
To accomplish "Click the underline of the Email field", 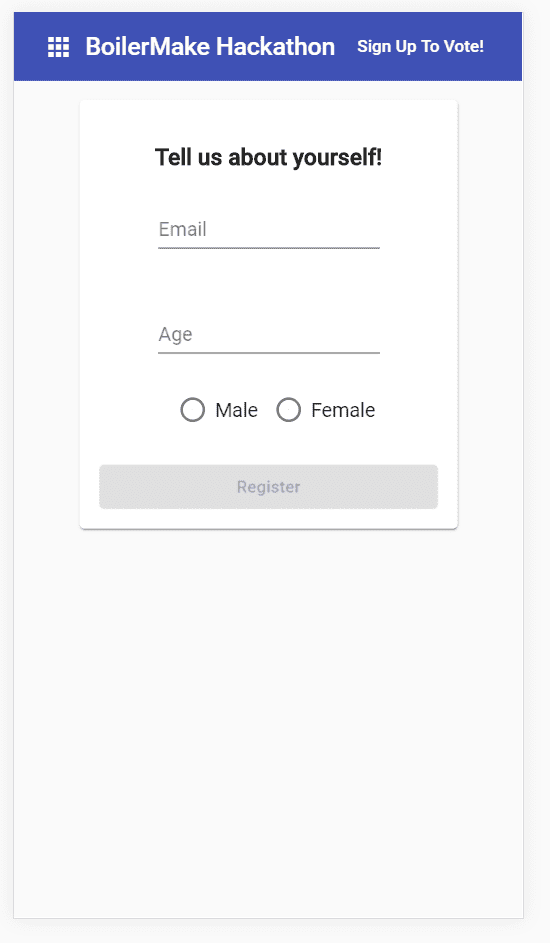I will [269, 247].
